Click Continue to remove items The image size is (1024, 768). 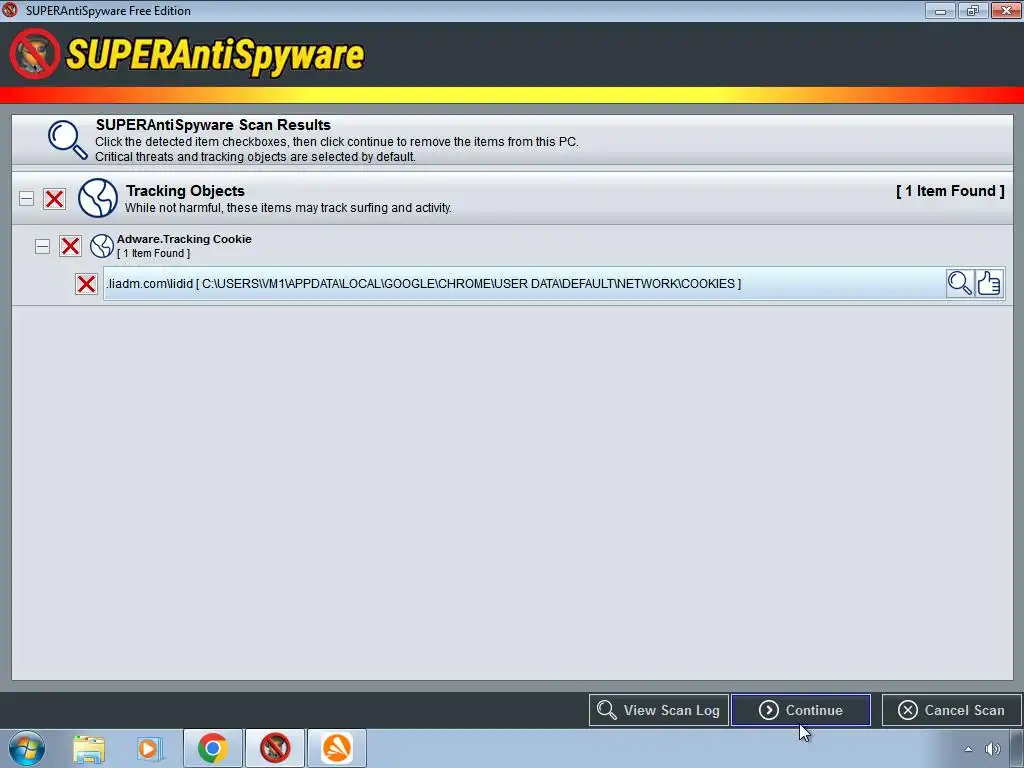801,710
